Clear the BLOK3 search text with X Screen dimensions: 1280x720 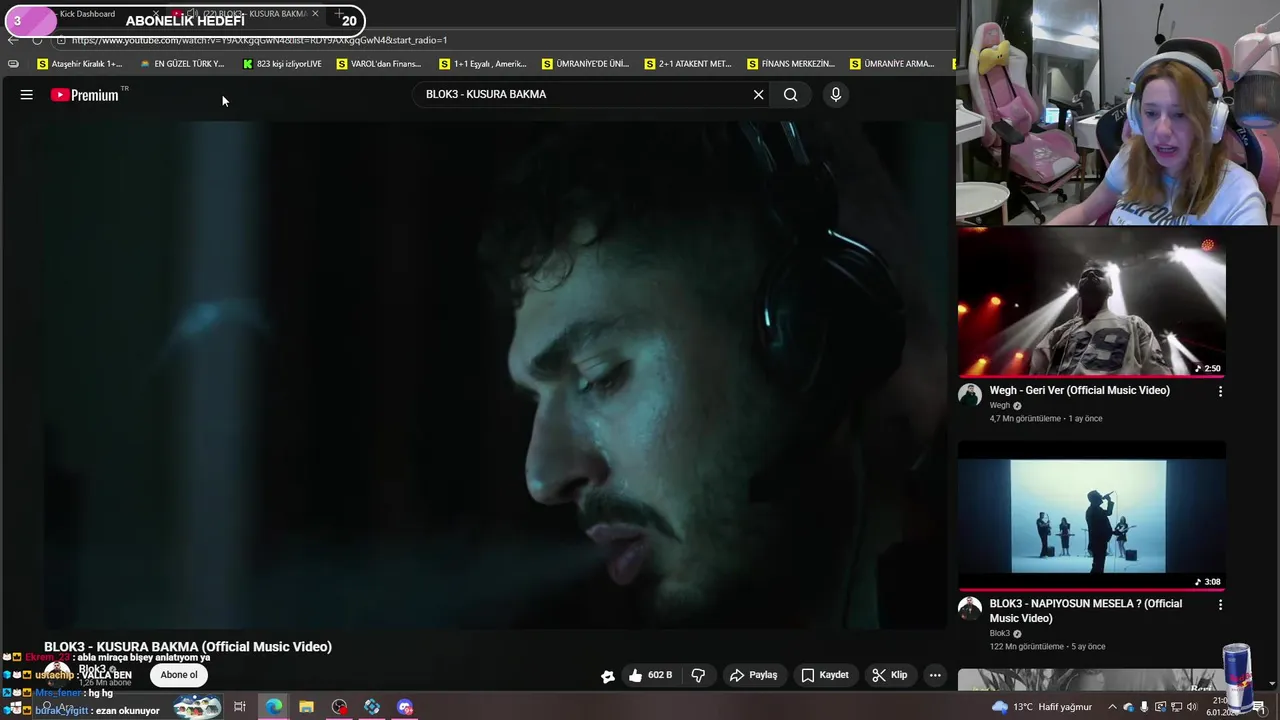click(758, 95)
